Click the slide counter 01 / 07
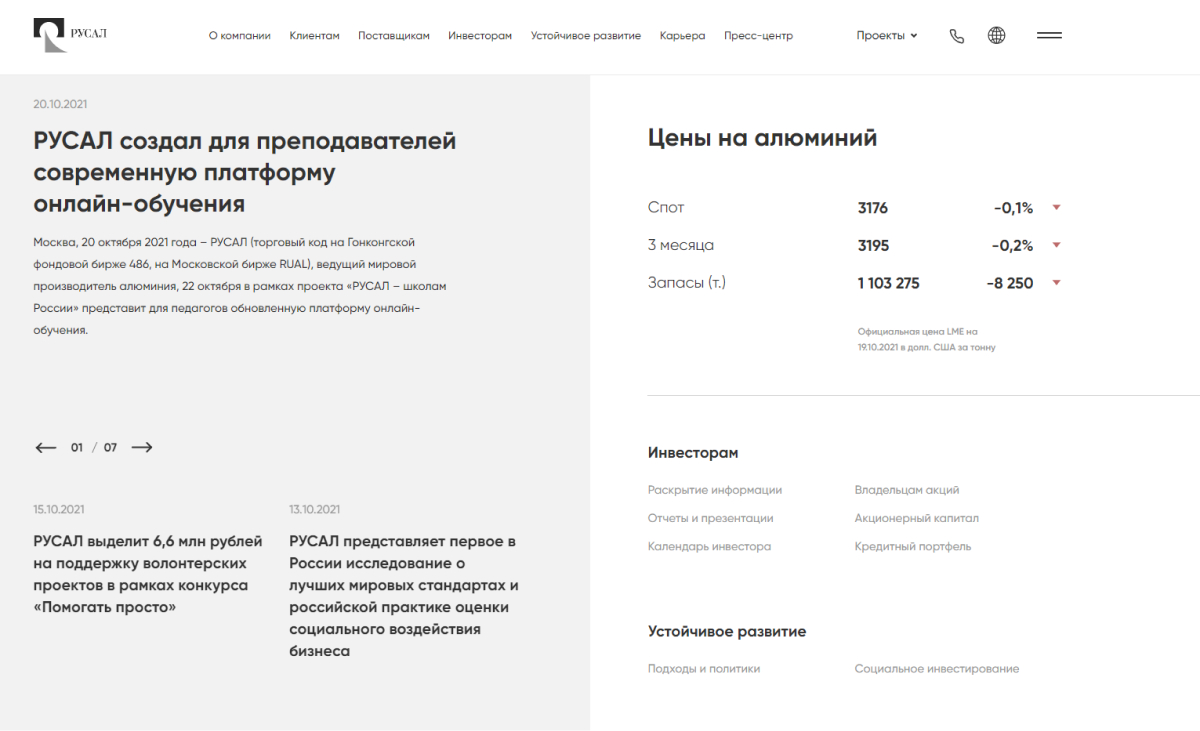 pos(94,447)
